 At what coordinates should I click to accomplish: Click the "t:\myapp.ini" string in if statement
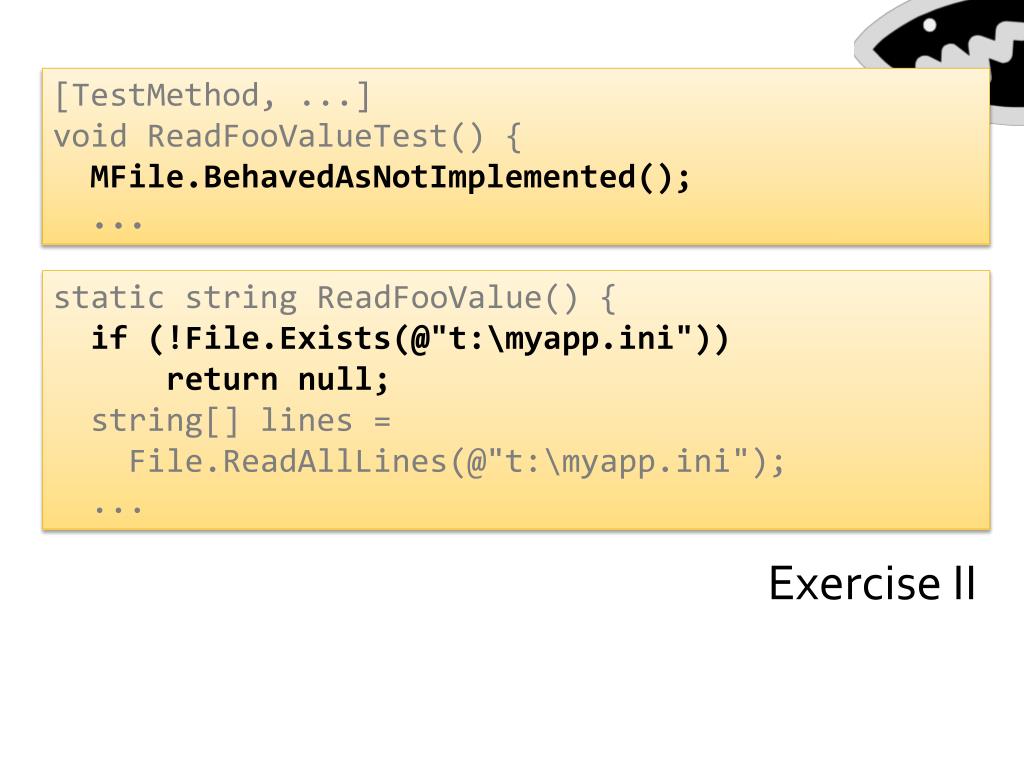click(x=561, y=338)
